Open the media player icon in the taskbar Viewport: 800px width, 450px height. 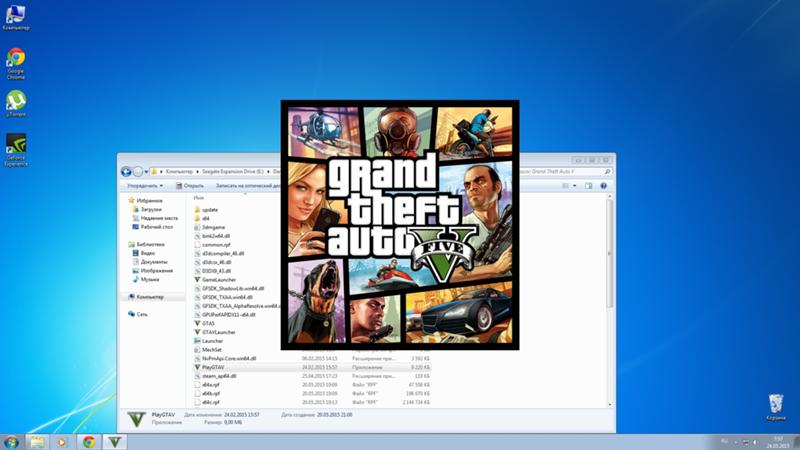click(x=62, y=442)
